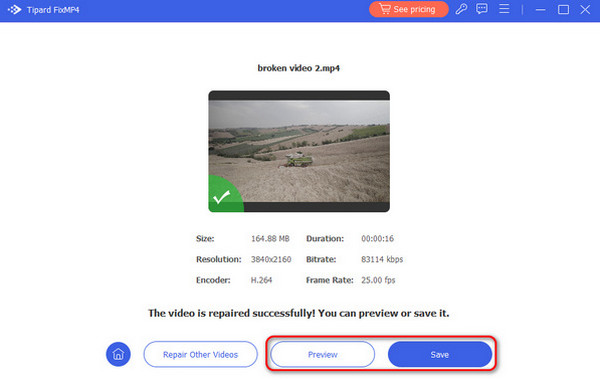
Task: Click the Tipard FixMP4 title text
Action: [x=53, y=10]
